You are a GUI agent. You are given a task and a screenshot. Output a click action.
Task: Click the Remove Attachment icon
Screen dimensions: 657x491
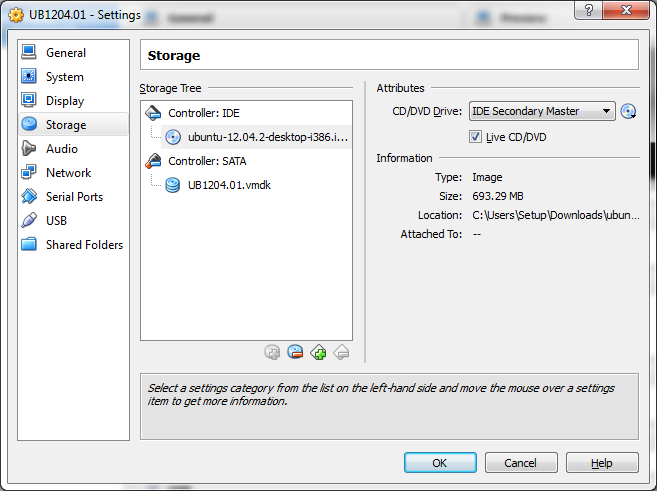pyautogui.click(x=295, y=352)
